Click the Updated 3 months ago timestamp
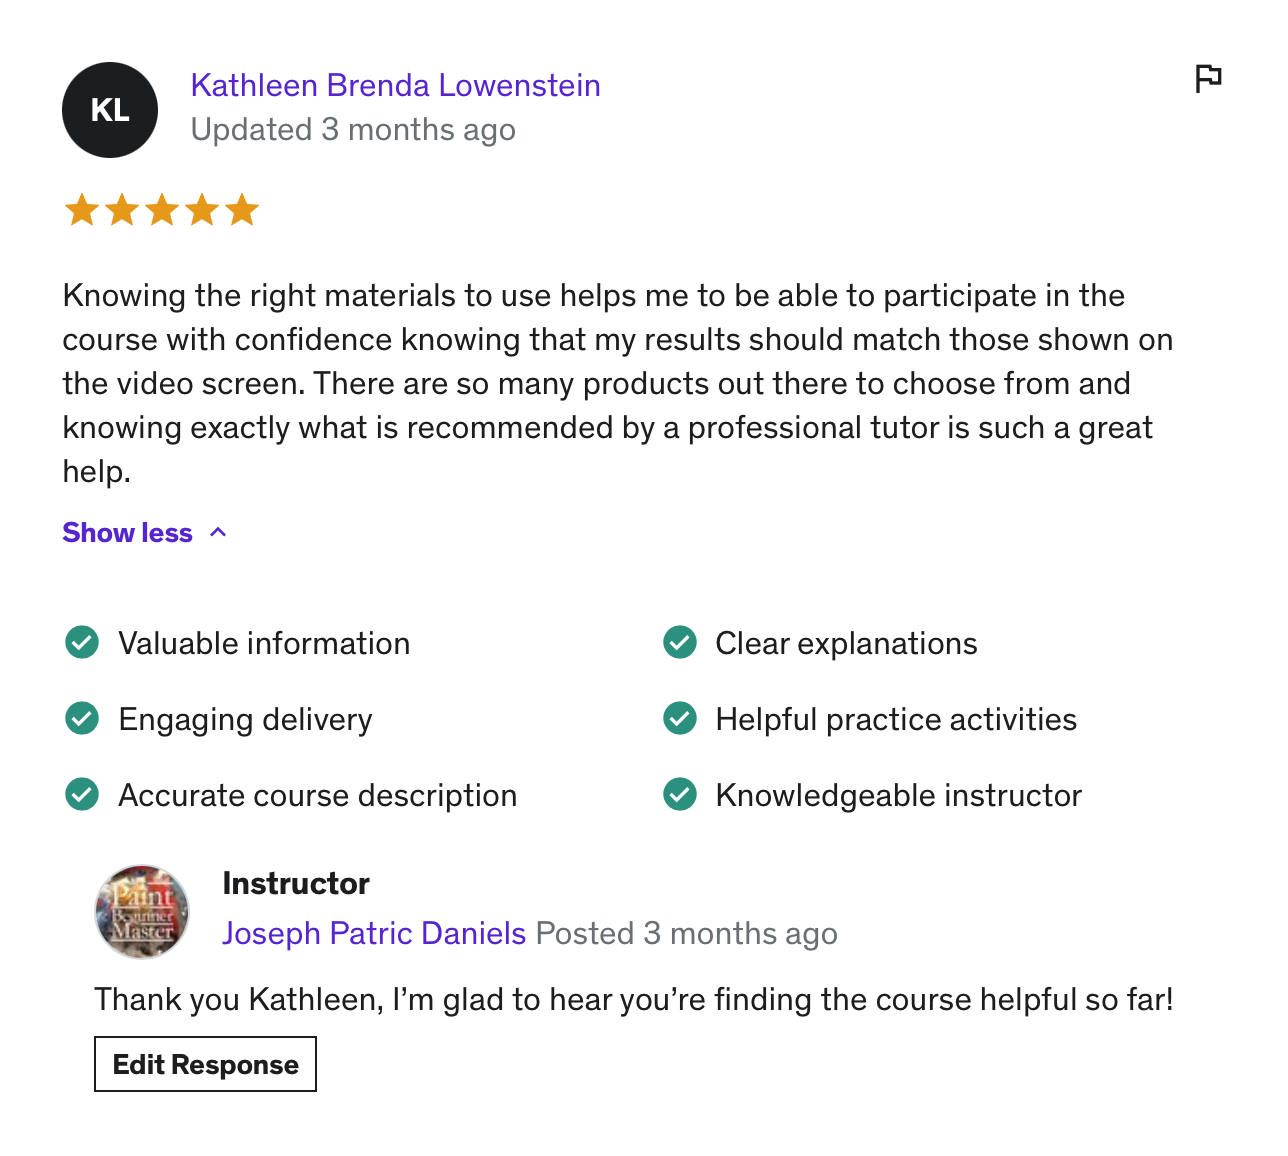The height and width of the screenshot is (1156, 1288). pos(353,130)
